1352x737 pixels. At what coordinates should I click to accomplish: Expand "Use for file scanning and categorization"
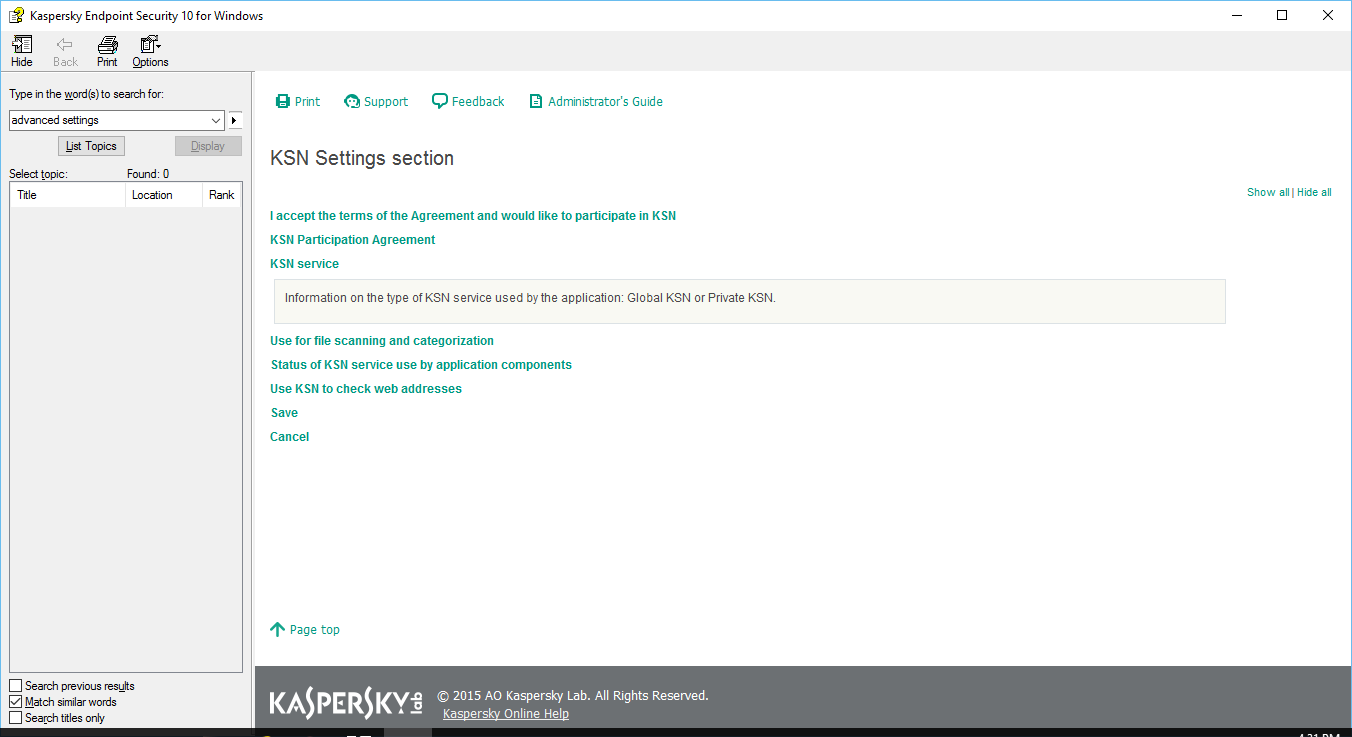point(382,341)
